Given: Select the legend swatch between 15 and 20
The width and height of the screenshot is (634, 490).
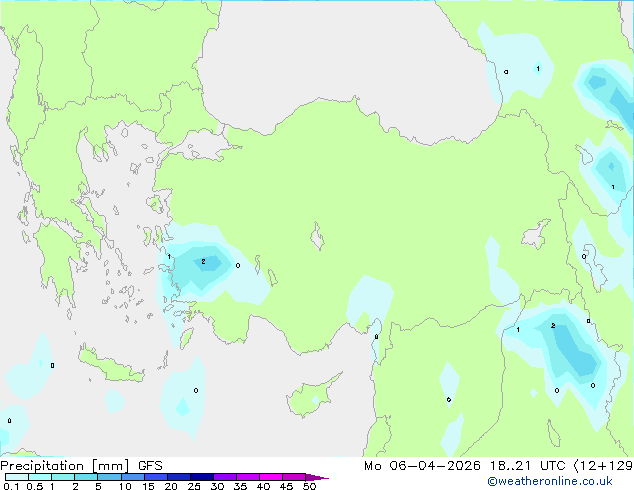Looking at the screenshot, I should [x=156, y=477].
